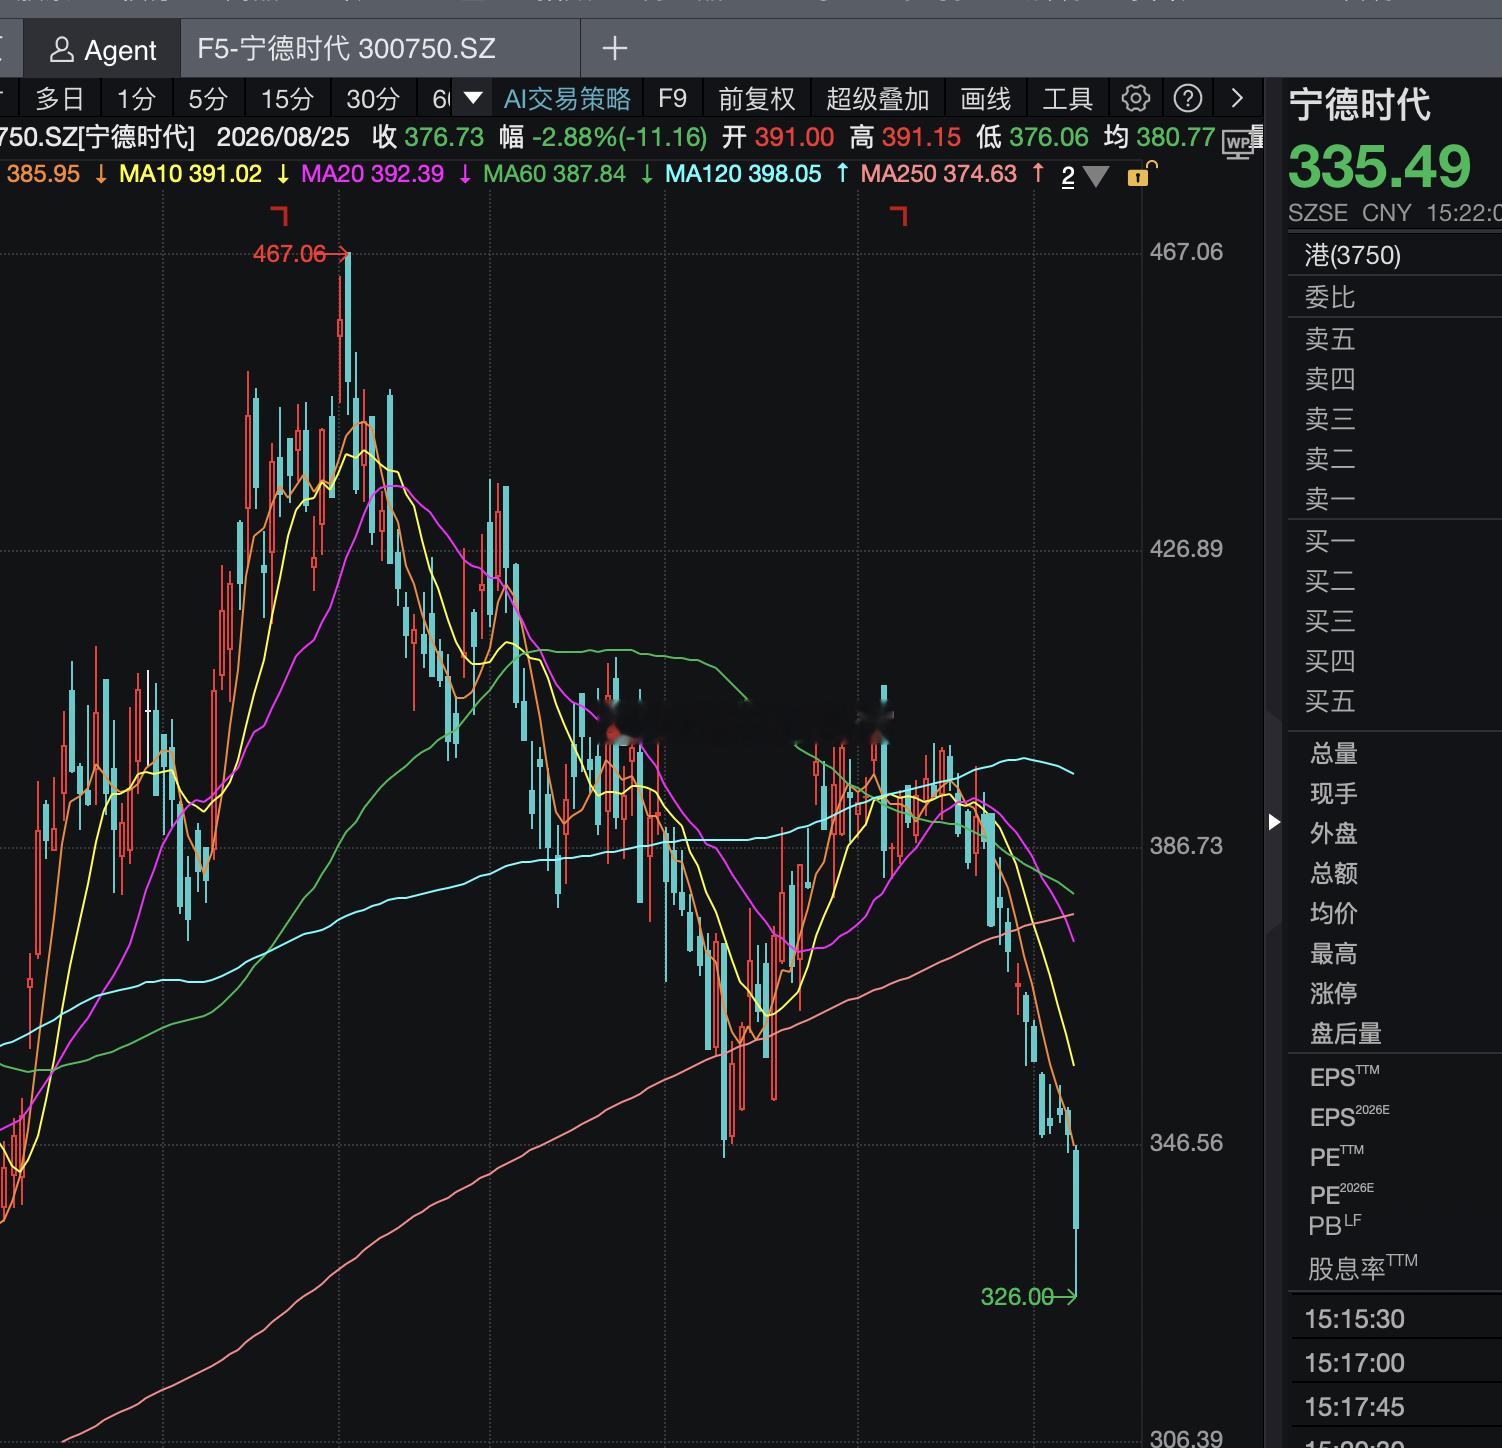Click the 宁德时代 stock name in quote panel

1360,105
